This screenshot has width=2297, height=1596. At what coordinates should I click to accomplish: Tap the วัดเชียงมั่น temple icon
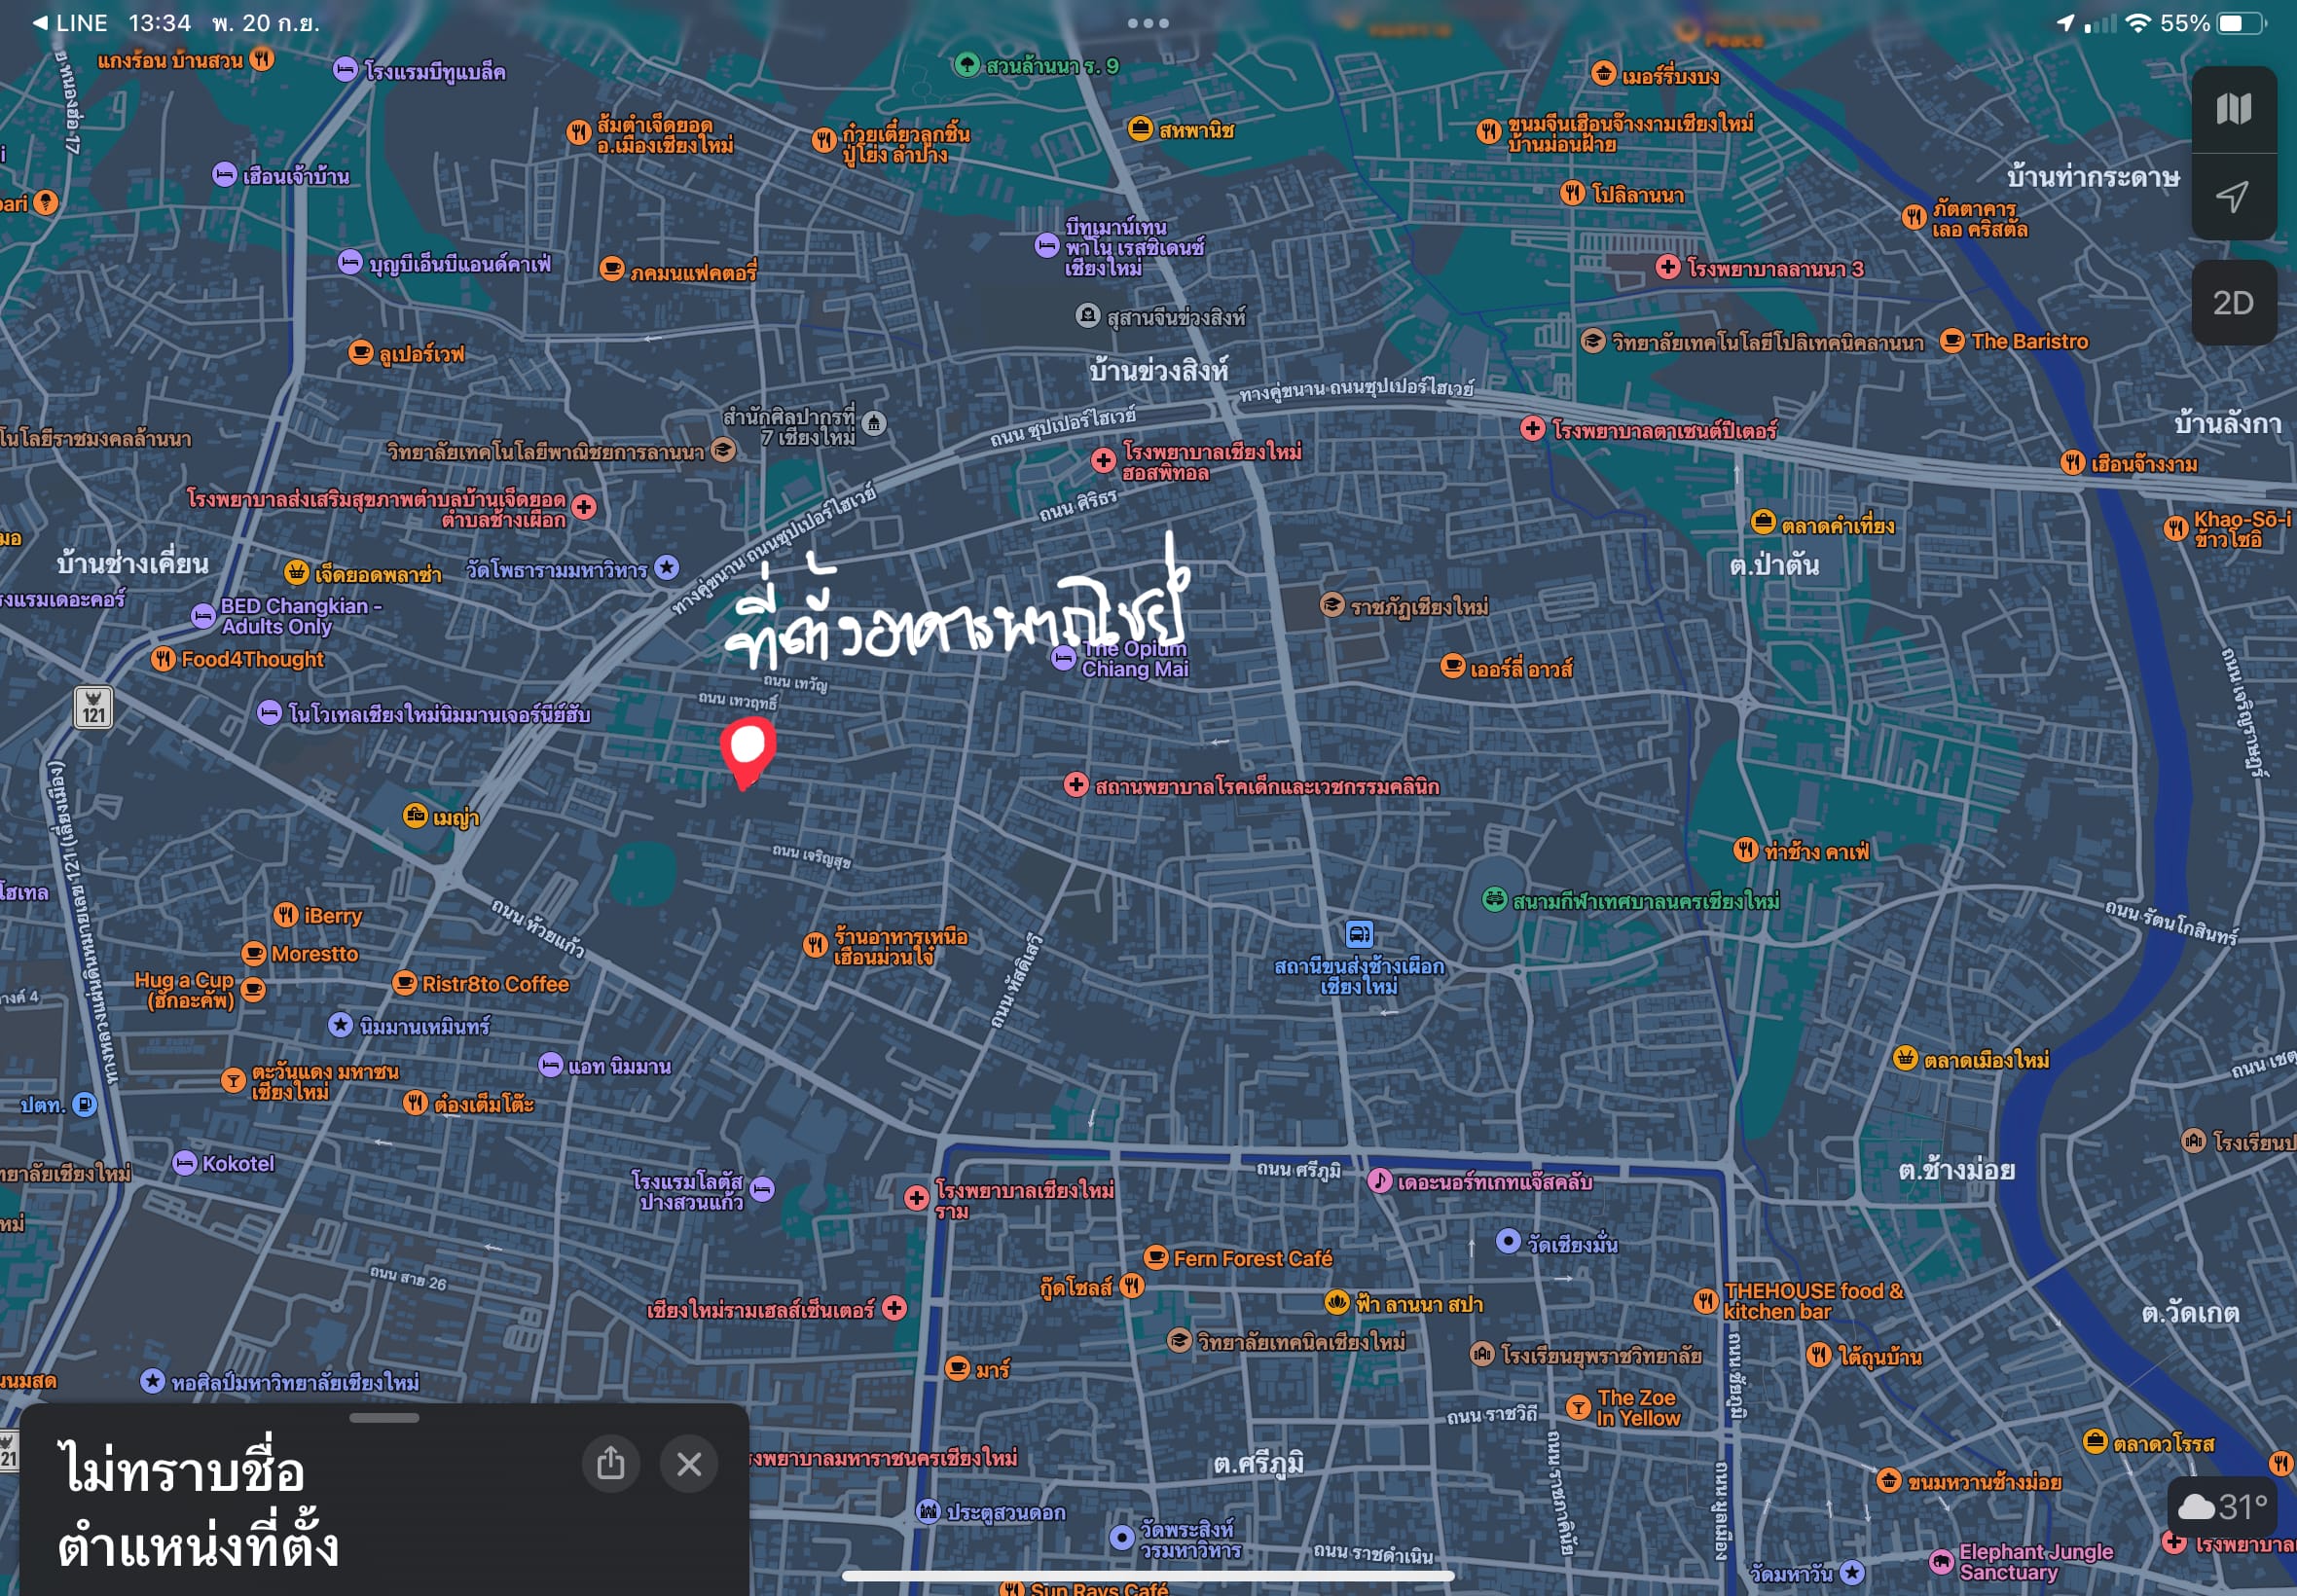[1508, 1241]
